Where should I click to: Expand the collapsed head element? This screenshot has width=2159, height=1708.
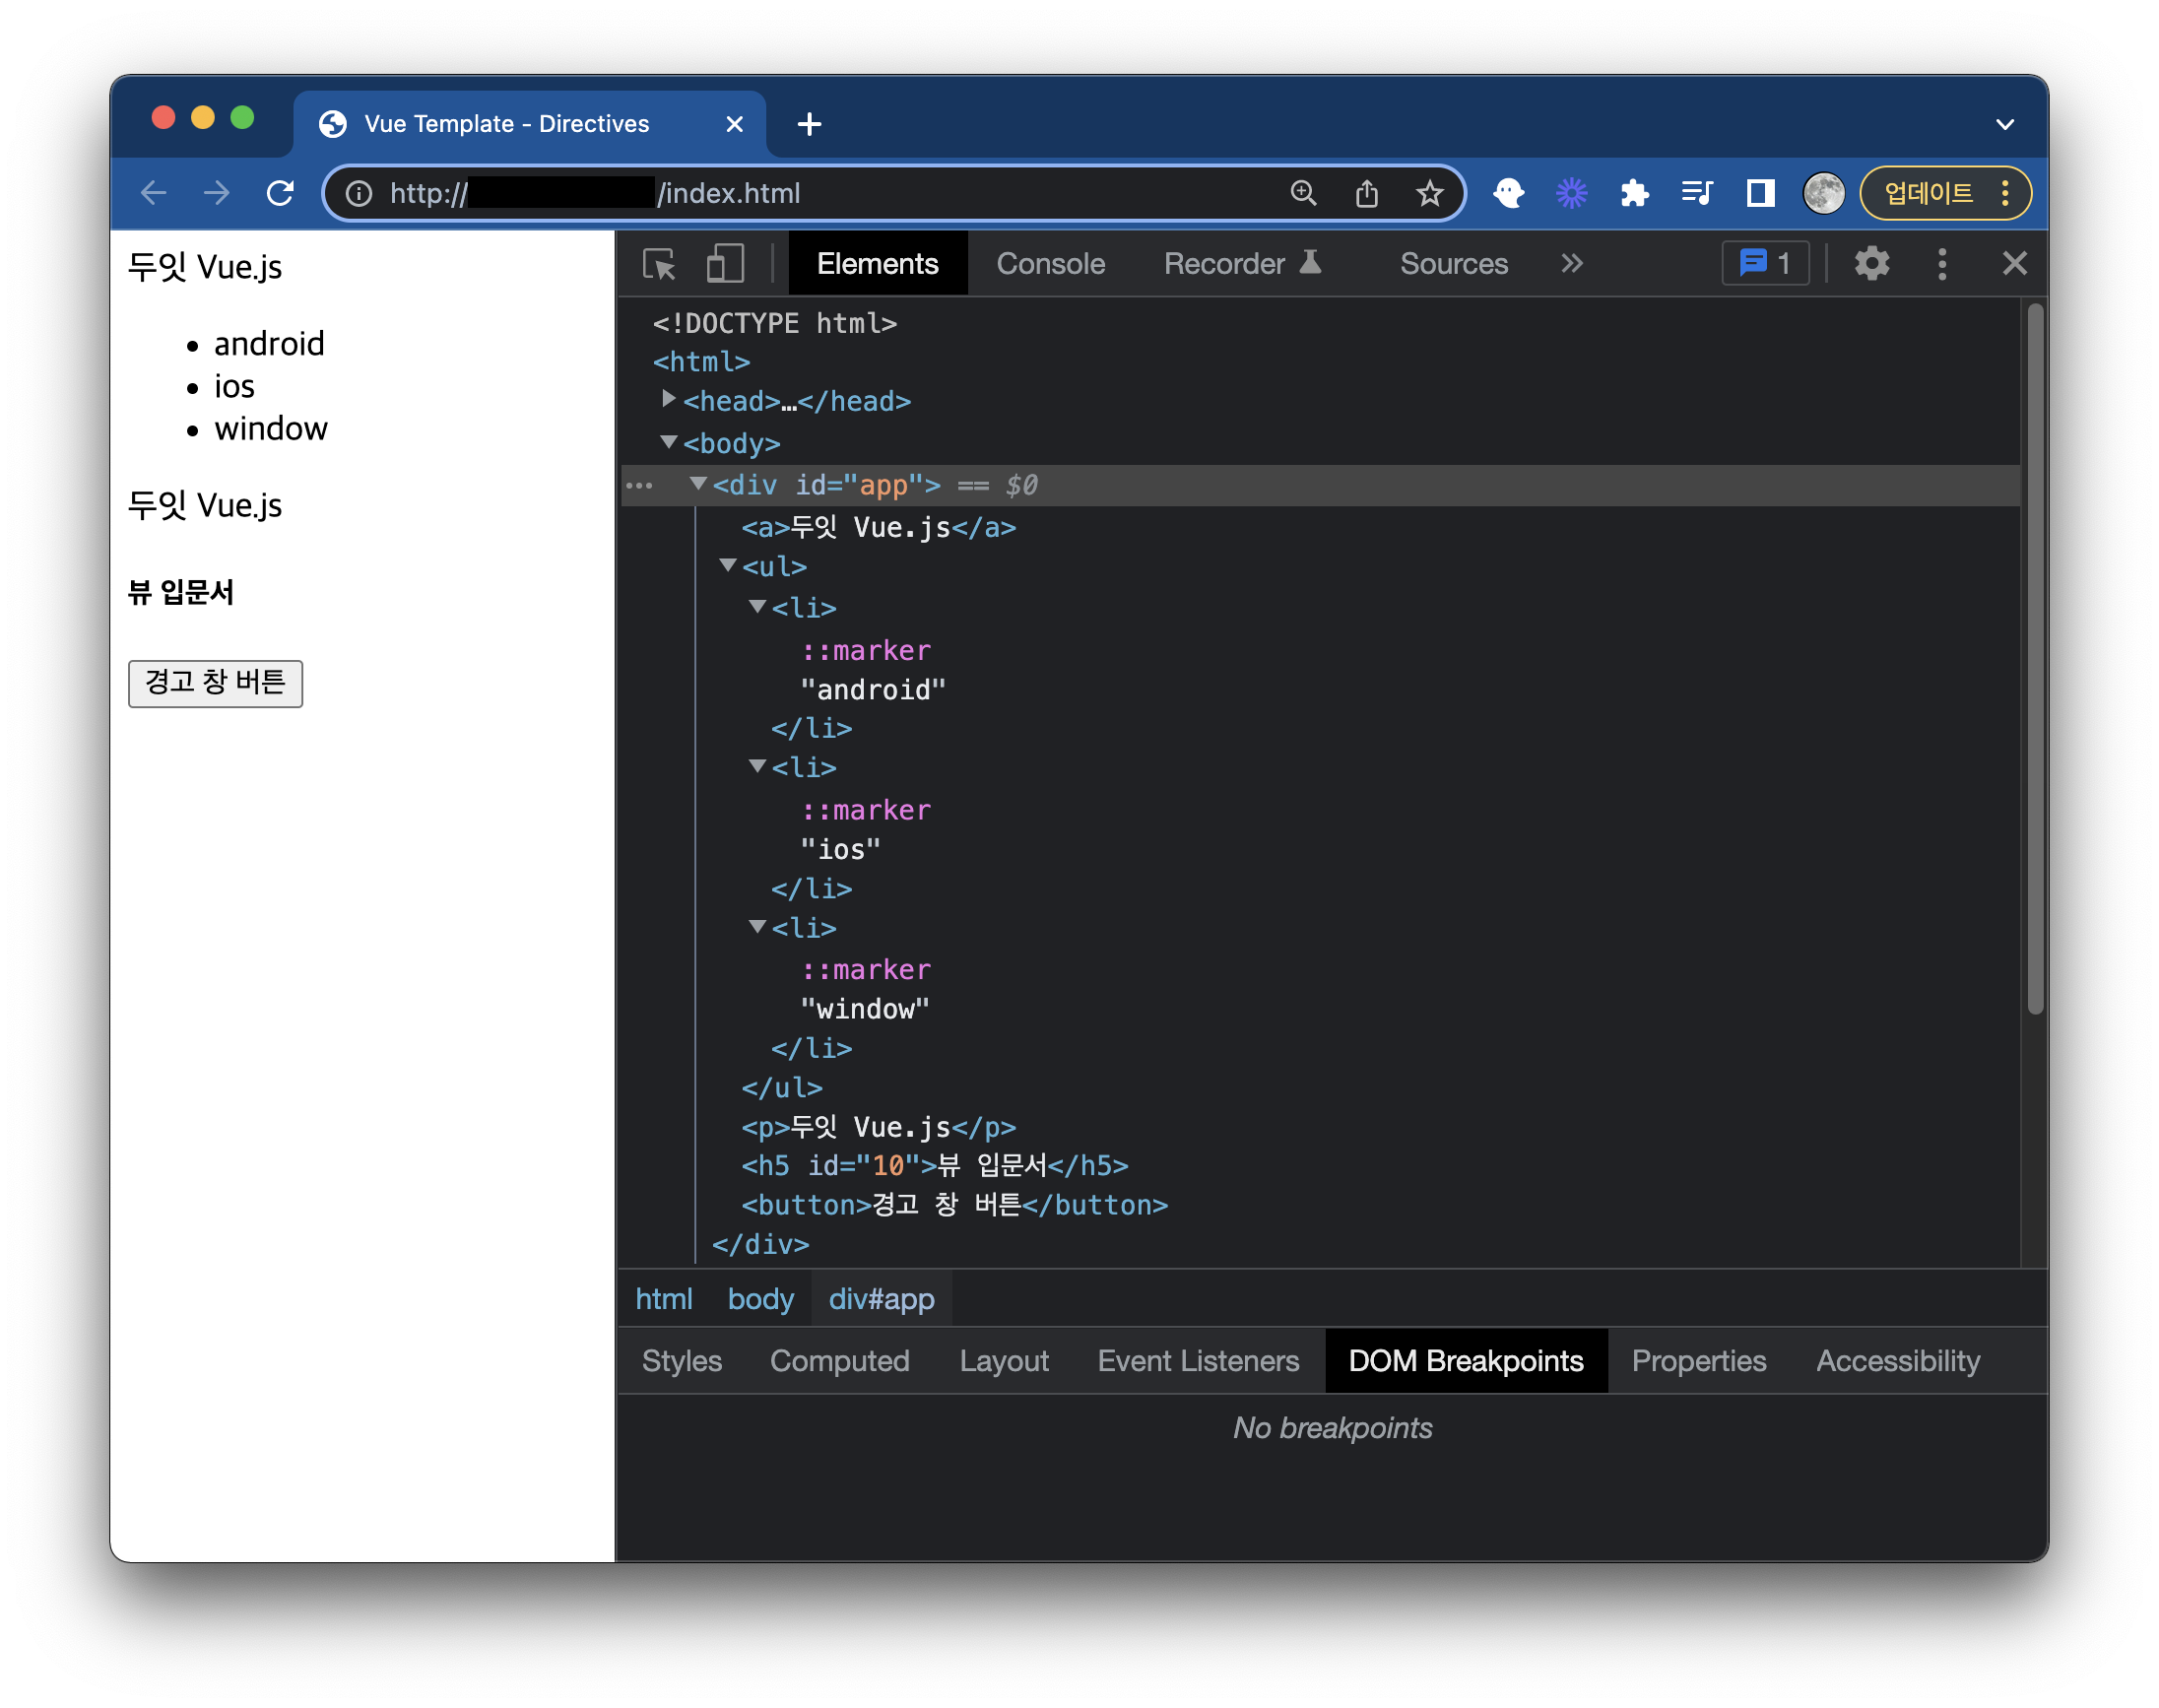pyautogui.click(x=668, y=400)
